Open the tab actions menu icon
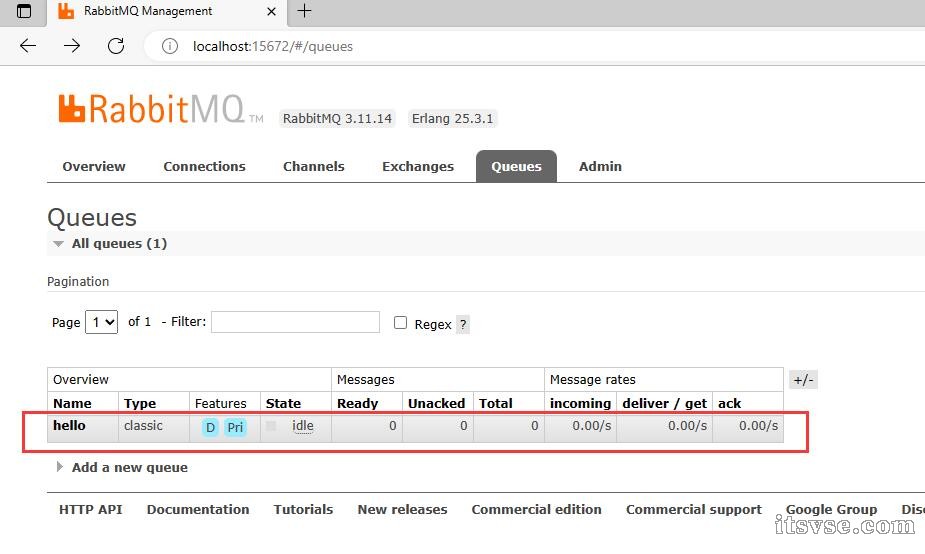Viewport: 925px width, 554px height. coord(24,11)
